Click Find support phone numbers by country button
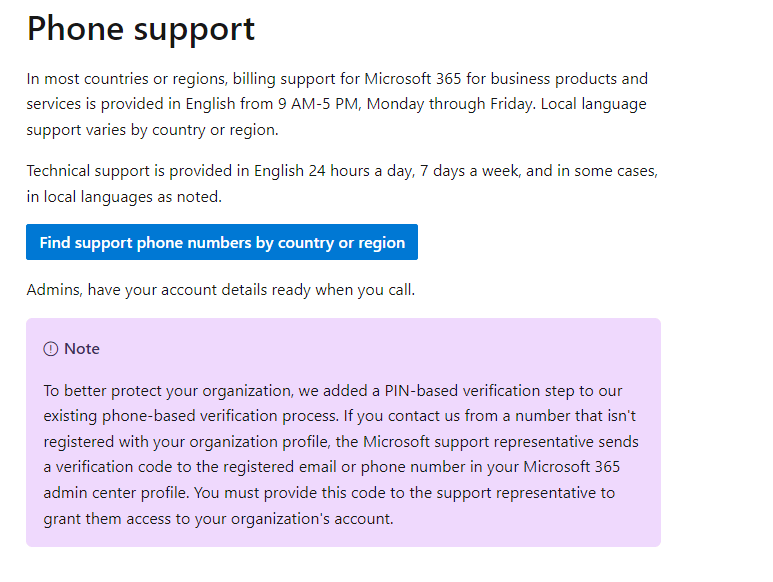Image resolution: width=773 pixels, height=582 pixels. pyautogui.click(x=222, y=242)
